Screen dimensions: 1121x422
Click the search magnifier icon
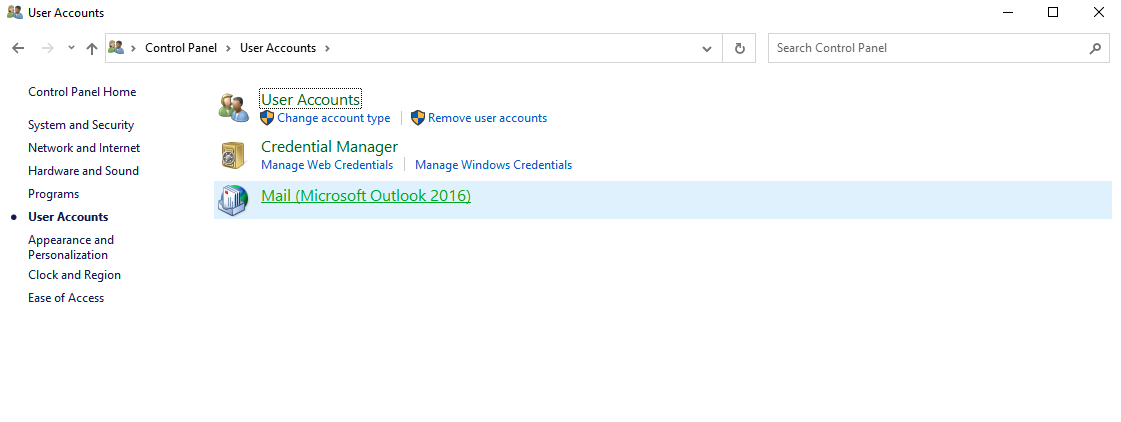point(1095,48)
